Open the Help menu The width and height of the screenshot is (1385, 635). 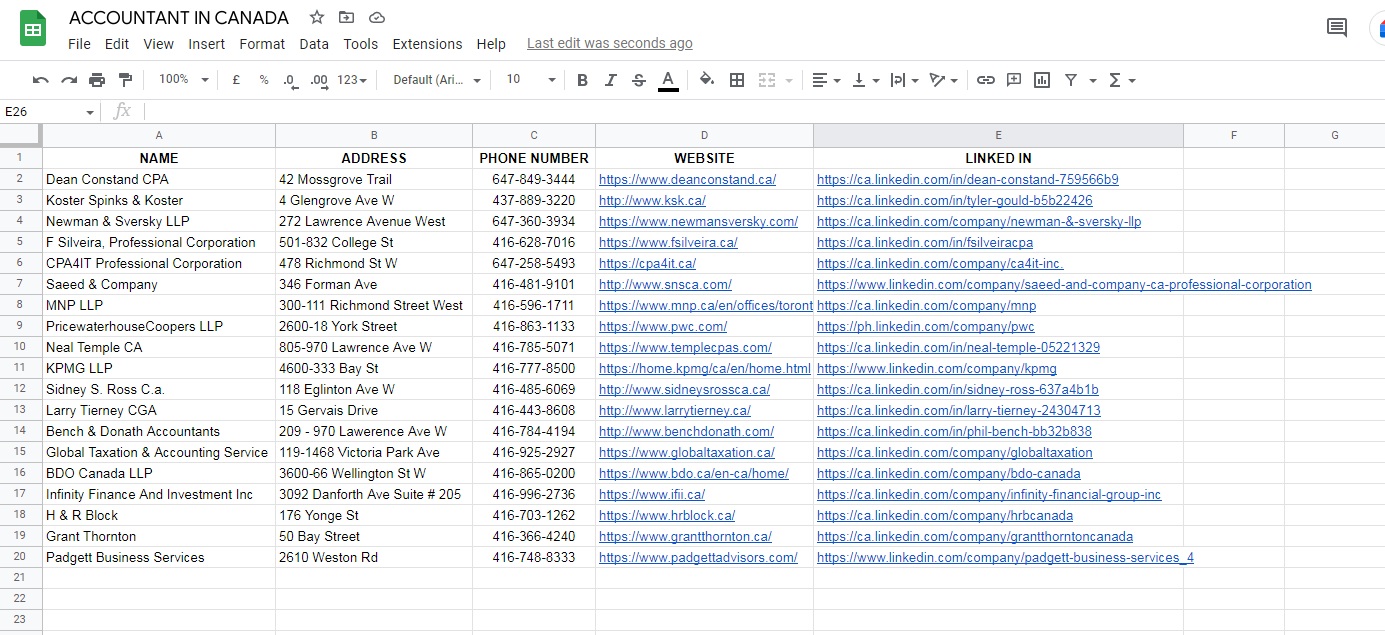(x=491, y=44)
